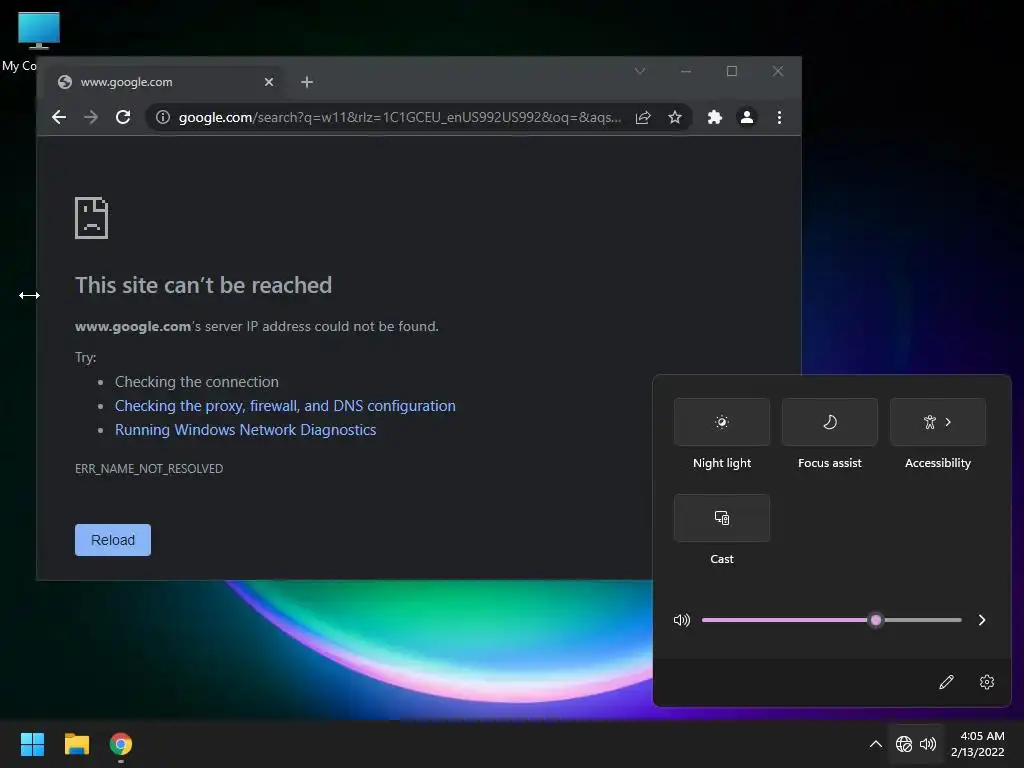Click the network globe icon in system tray
Viewport: 1024px width, 768px height.
[x=904, y=744]
